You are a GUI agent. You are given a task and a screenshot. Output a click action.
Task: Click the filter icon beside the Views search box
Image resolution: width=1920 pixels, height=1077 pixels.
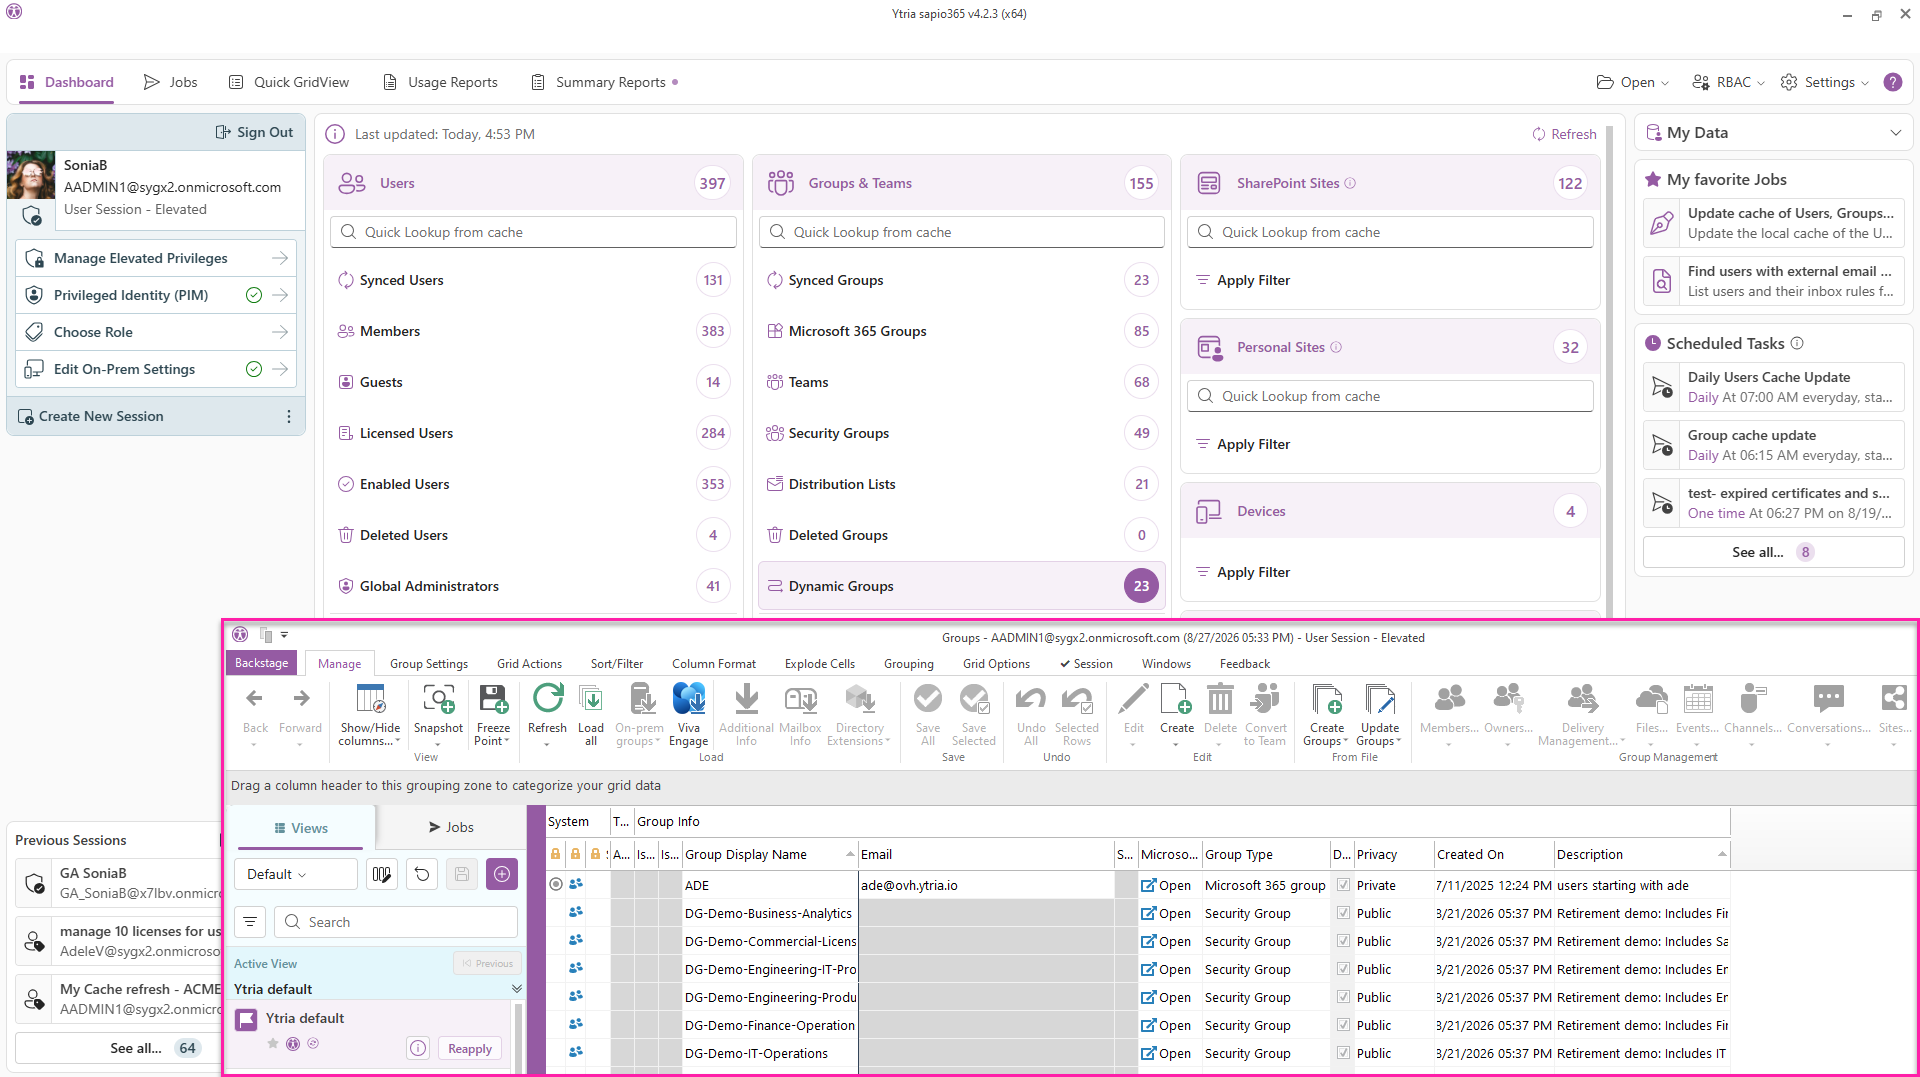250,922
